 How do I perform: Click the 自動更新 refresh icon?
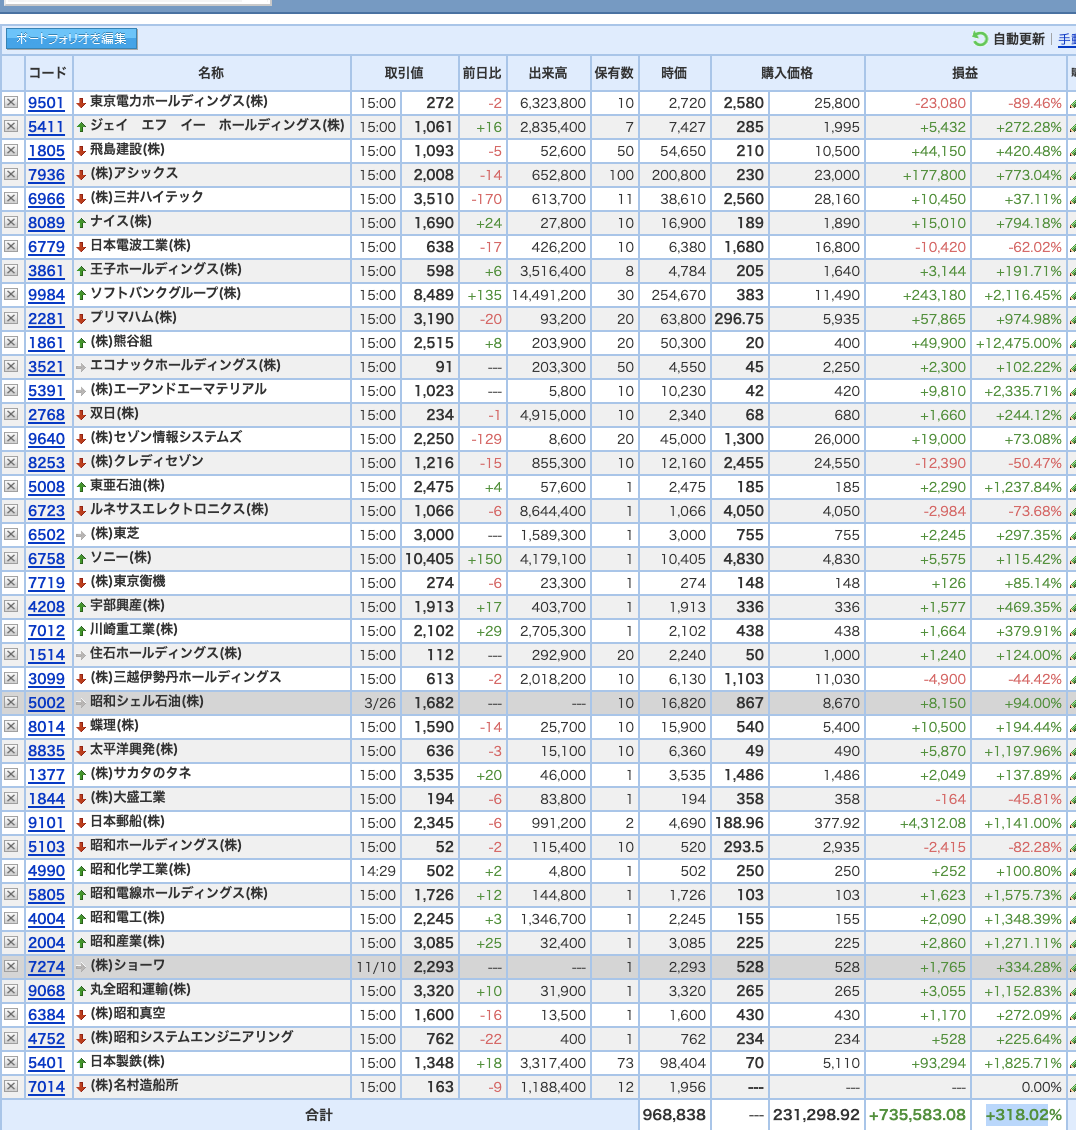[979, 39]
